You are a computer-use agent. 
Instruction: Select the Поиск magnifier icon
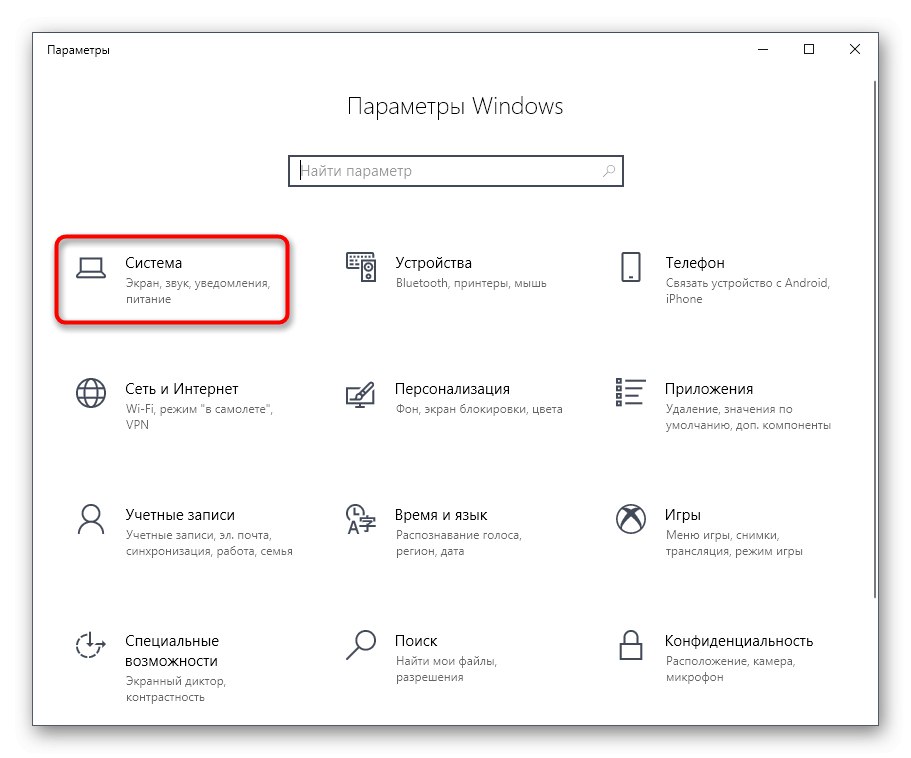361,645
